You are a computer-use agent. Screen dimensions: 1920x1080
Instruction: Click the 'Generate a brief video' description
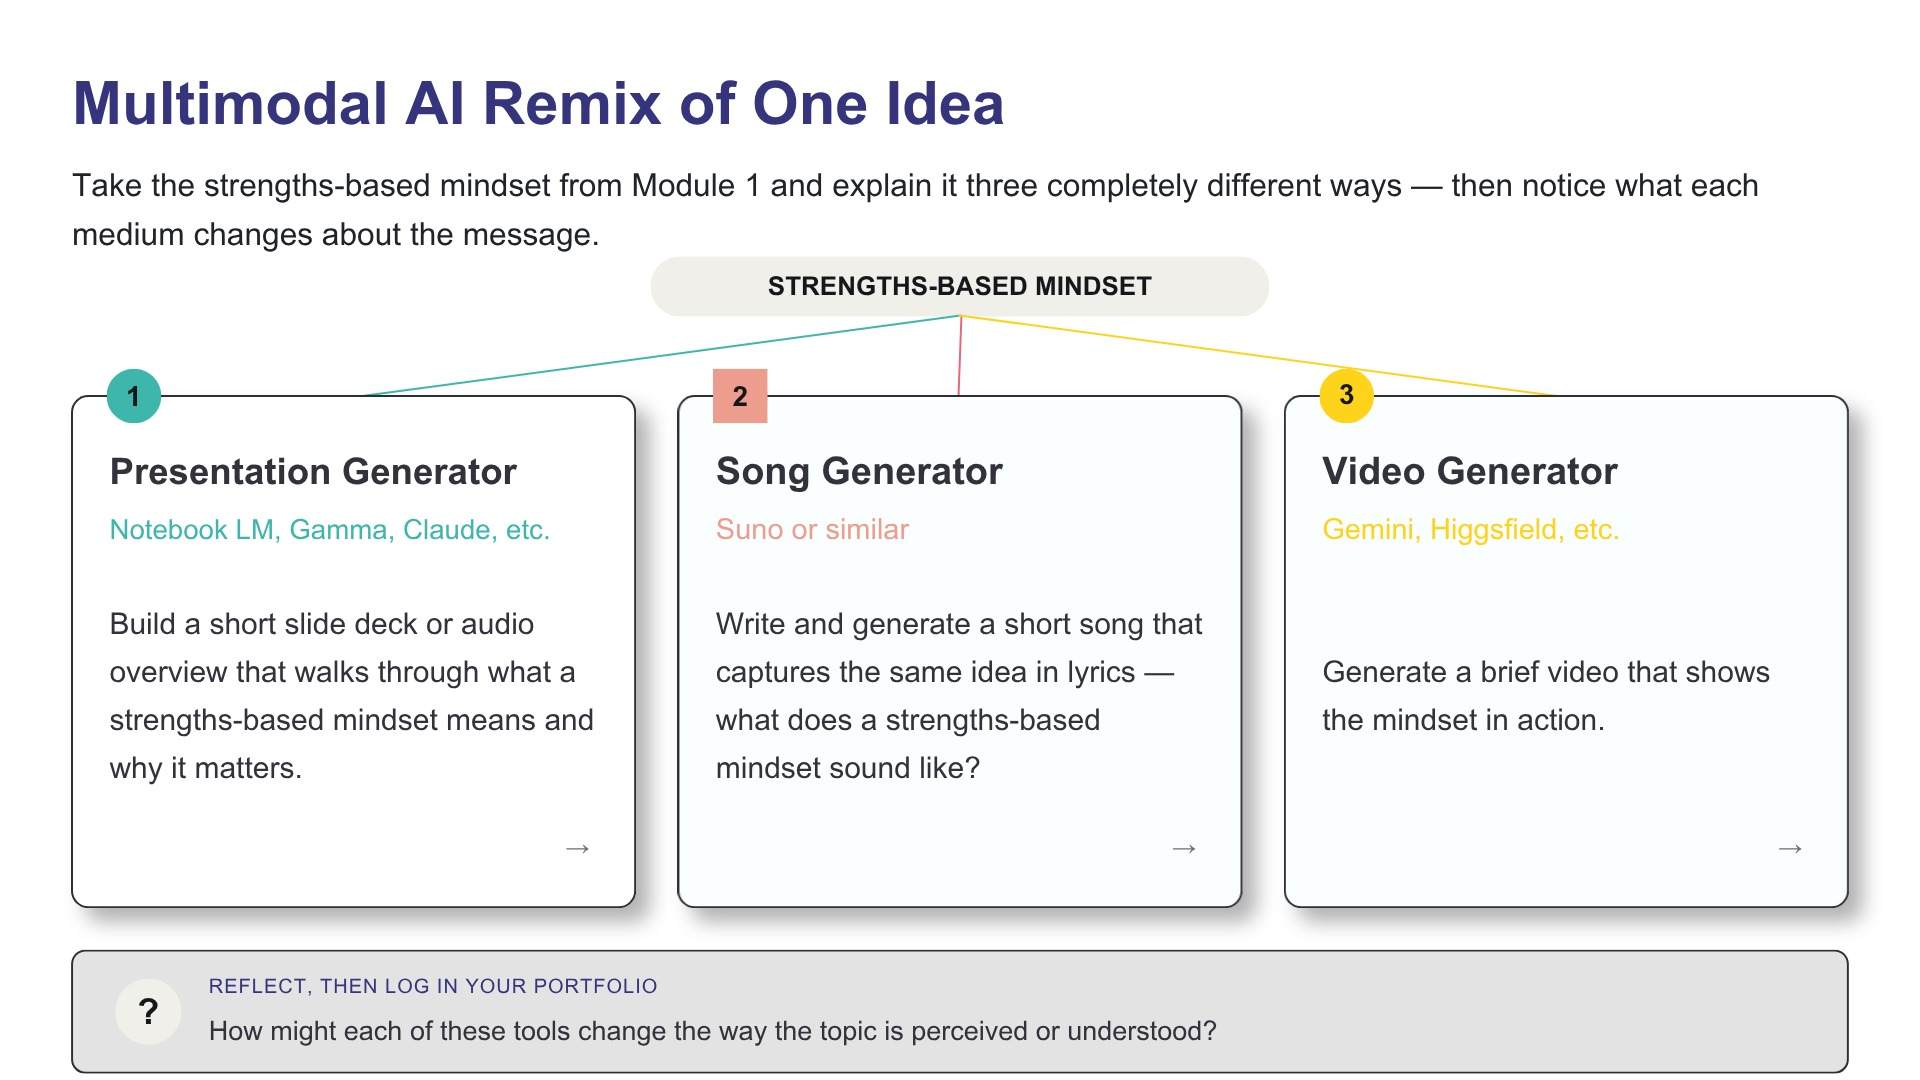pos(1546,696)
